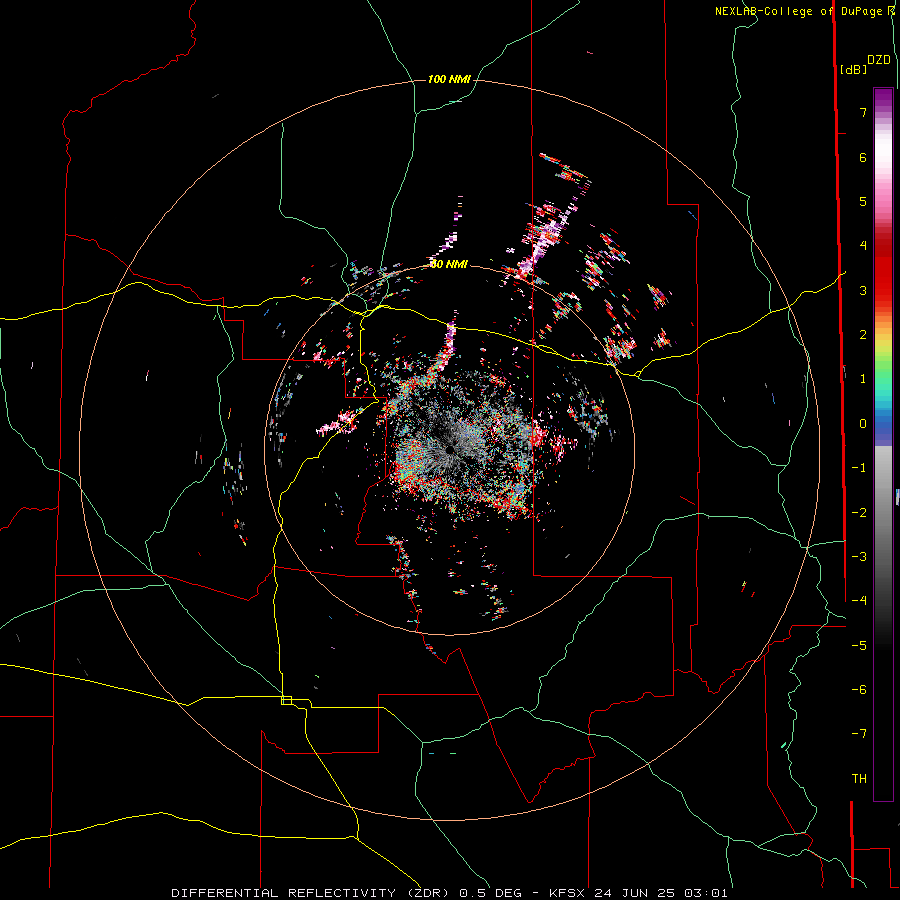The height and width of the screenshot is (900, 900).
Task: Click the KFSX radar site identifier
Action: pyautogui.click(x=568, y=893)
